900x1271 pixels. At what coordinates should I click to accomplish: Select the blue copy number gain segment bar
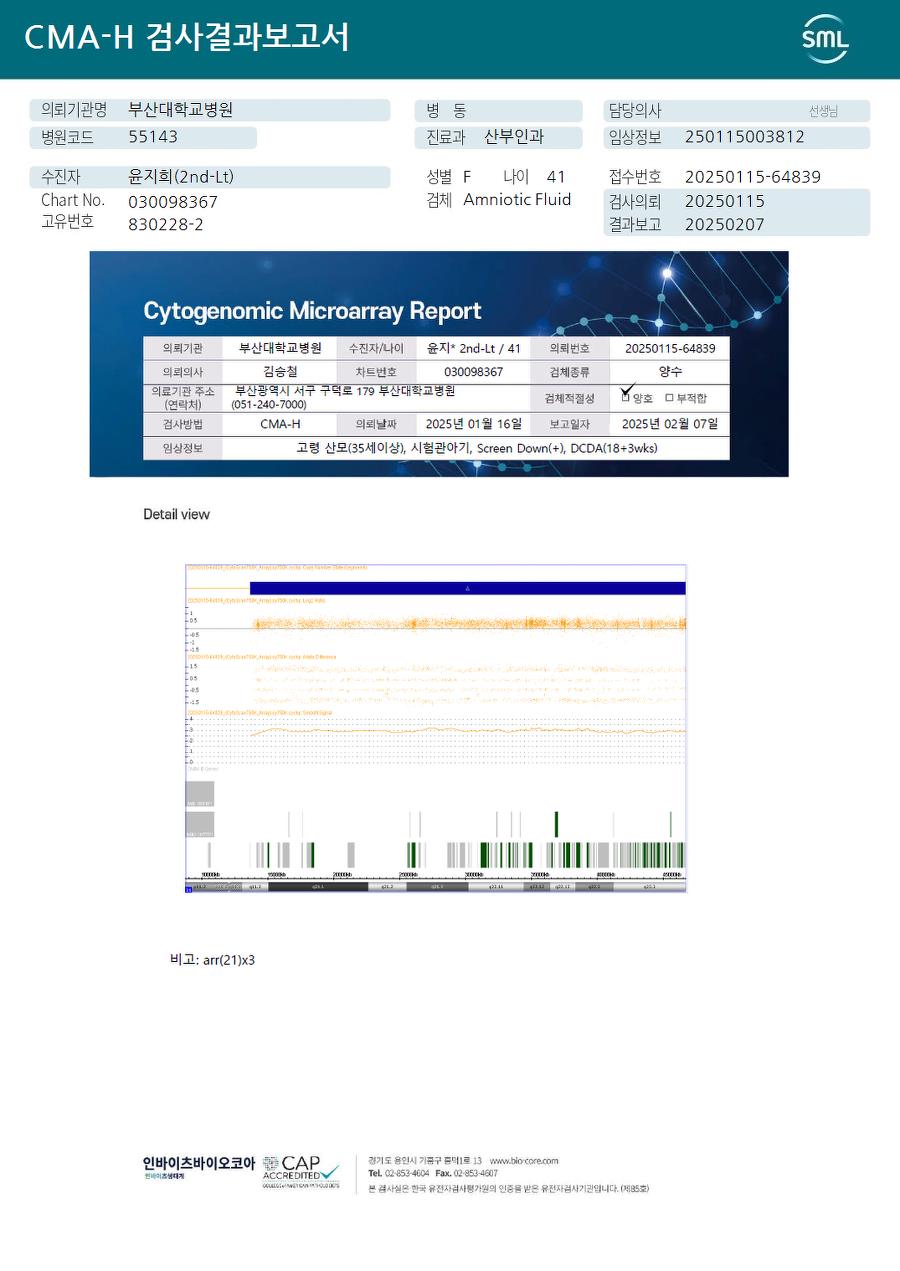[x=467, y=588]
